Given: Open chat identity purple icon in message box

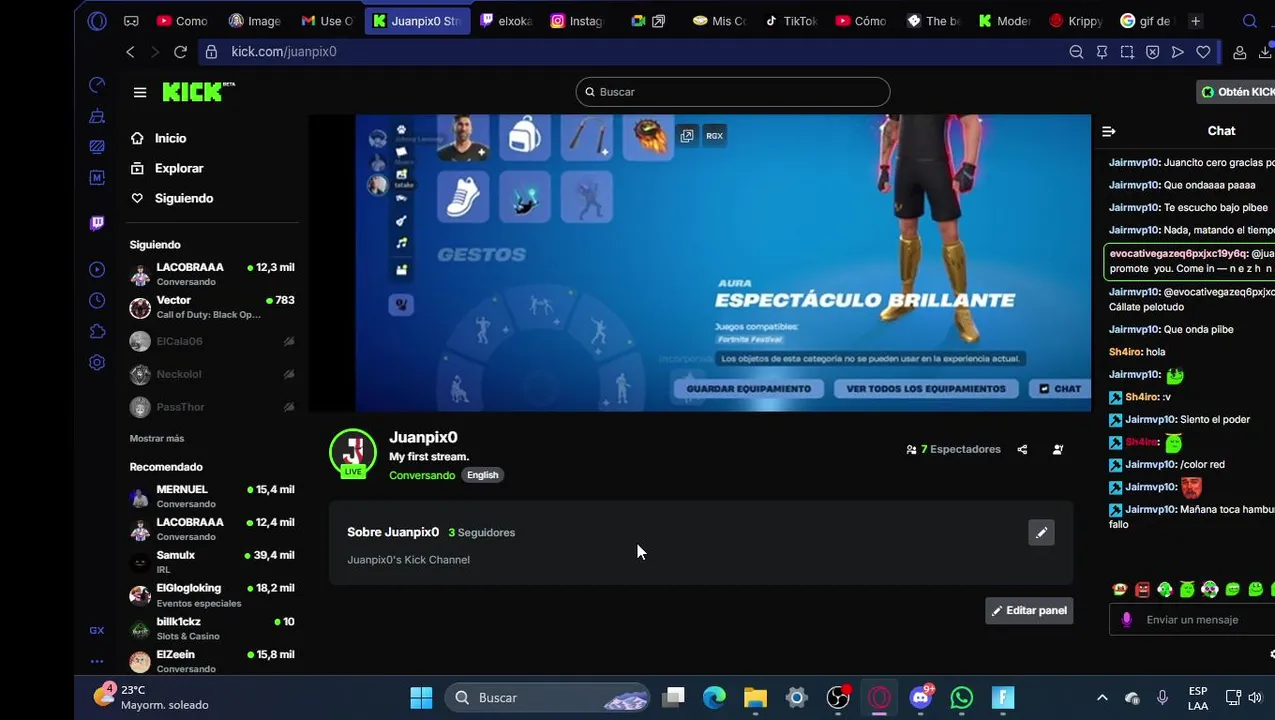Looking at the screenshot, I should [x=1127, y=620].
